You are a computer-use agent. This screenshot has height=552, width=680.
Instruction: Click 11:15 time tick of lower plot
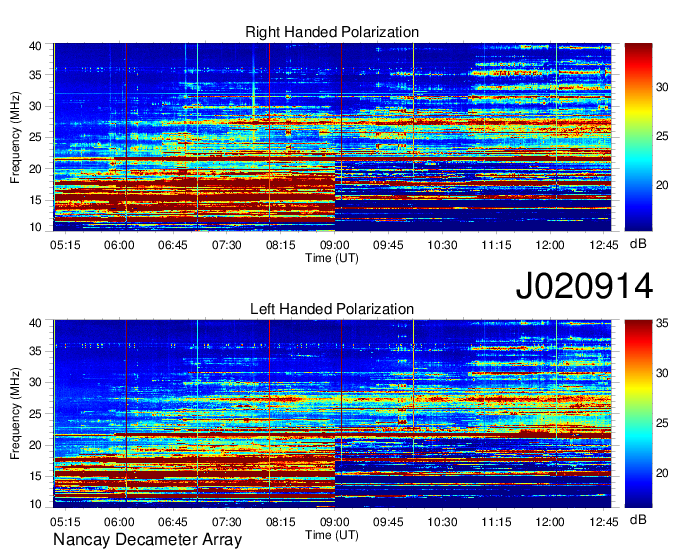[x=496, y=522]
